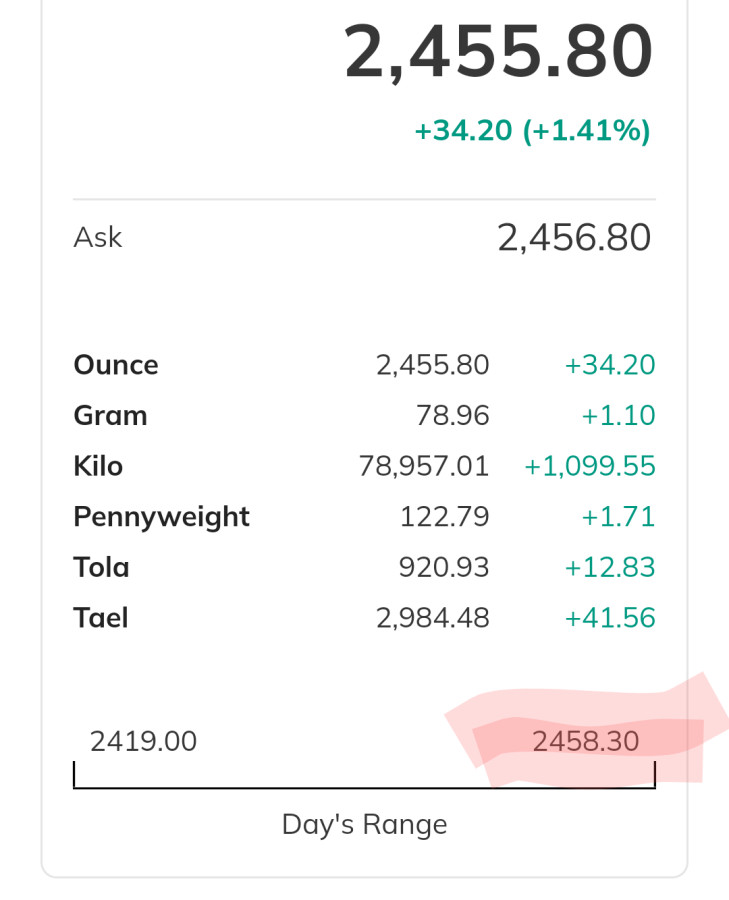Click the Ounce row label
The image size is (729, 900).
click(116, 365)
